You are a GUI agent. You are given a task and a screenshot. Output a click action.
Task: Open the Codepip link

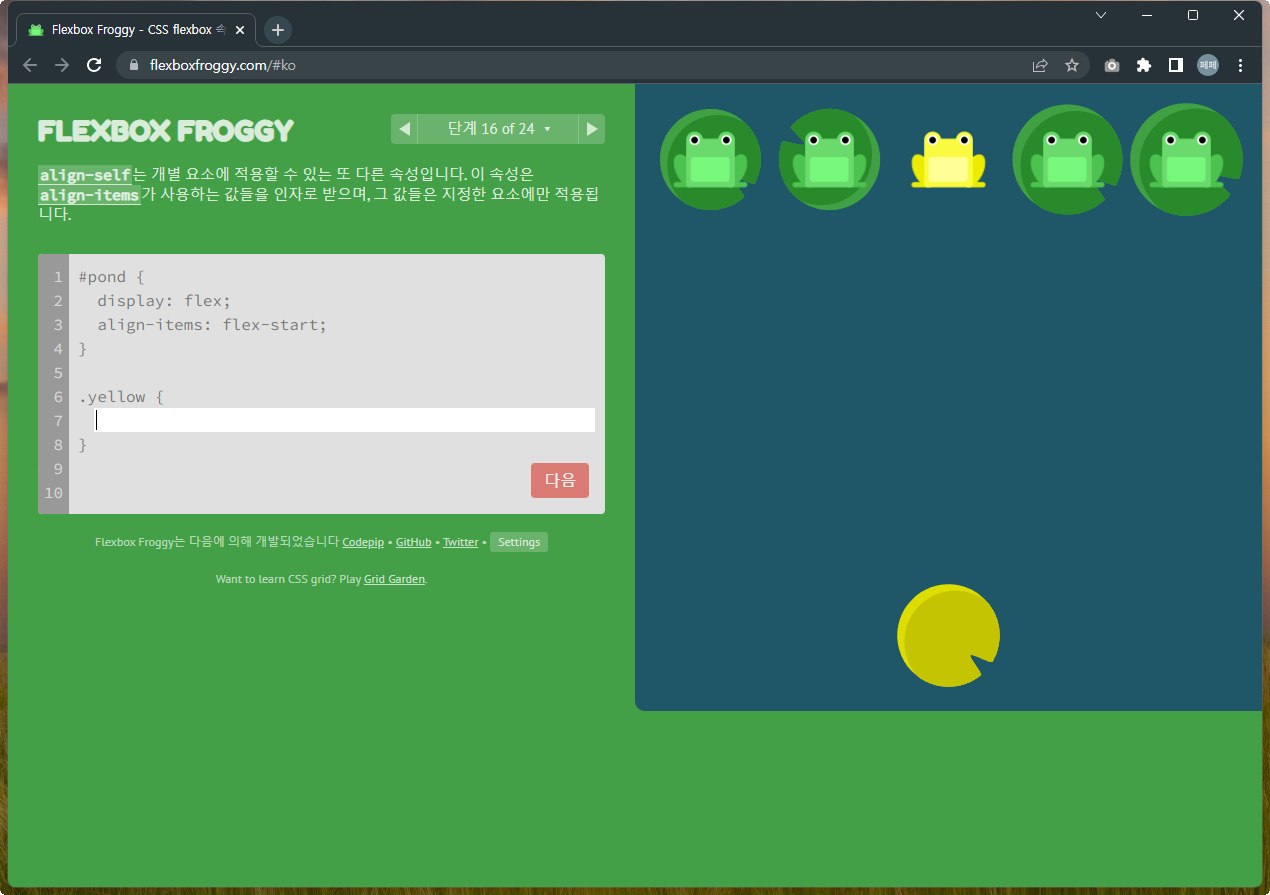click(x=363, y=542)
